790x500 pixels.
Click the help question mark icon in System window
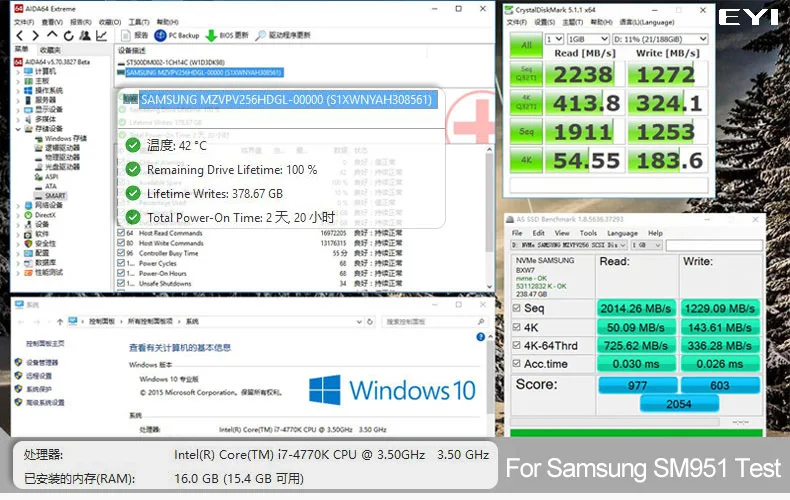click(481, 337)
